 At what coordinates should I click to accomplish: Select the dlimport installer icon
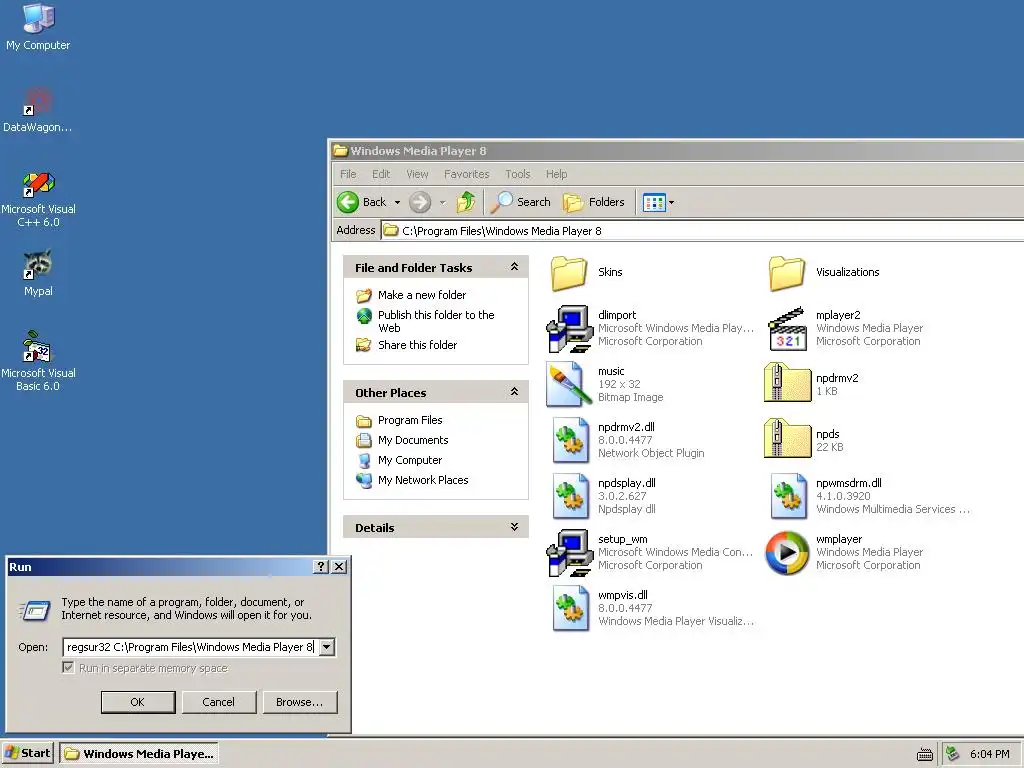click(x=569, y=328)
